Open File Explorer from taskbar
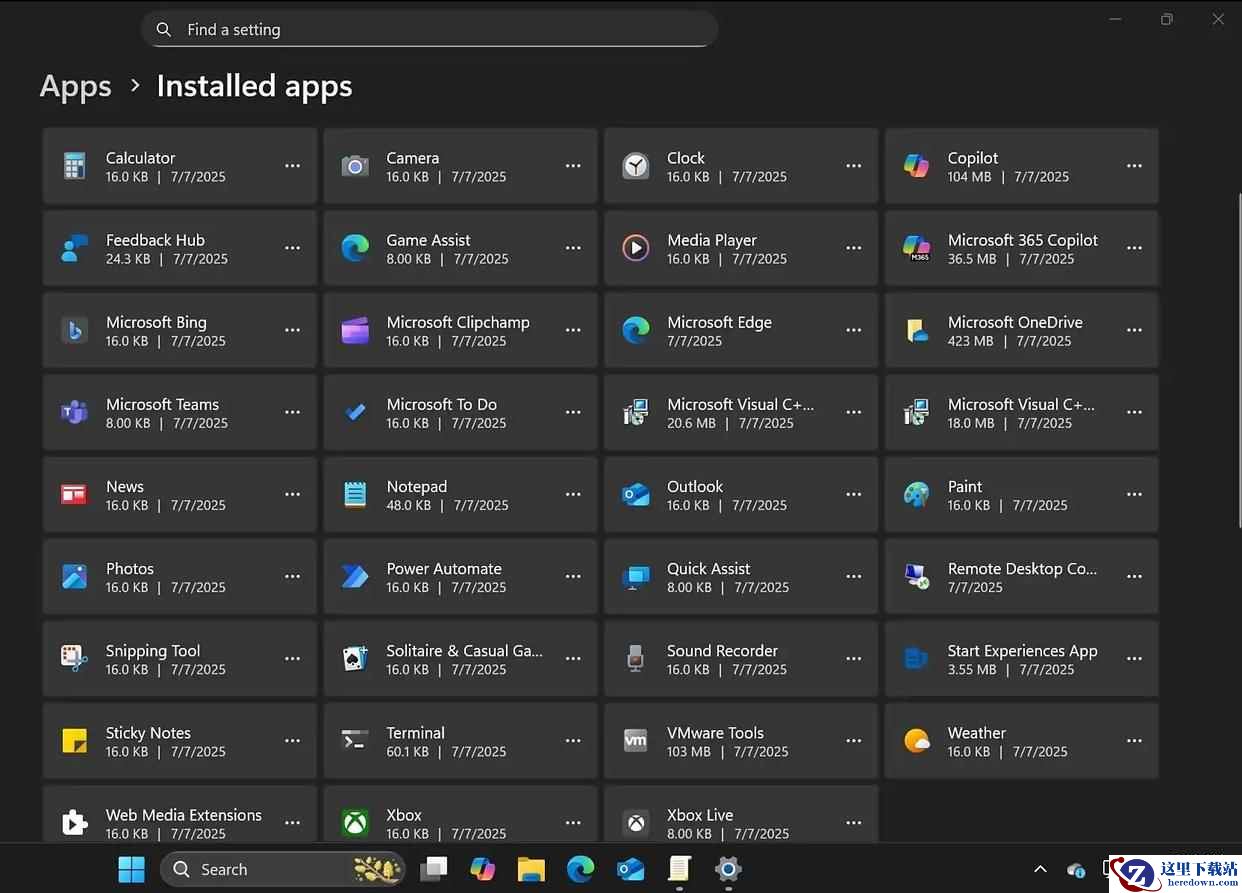Screen dimensions: 1242x893 click(x=531, y=869)
